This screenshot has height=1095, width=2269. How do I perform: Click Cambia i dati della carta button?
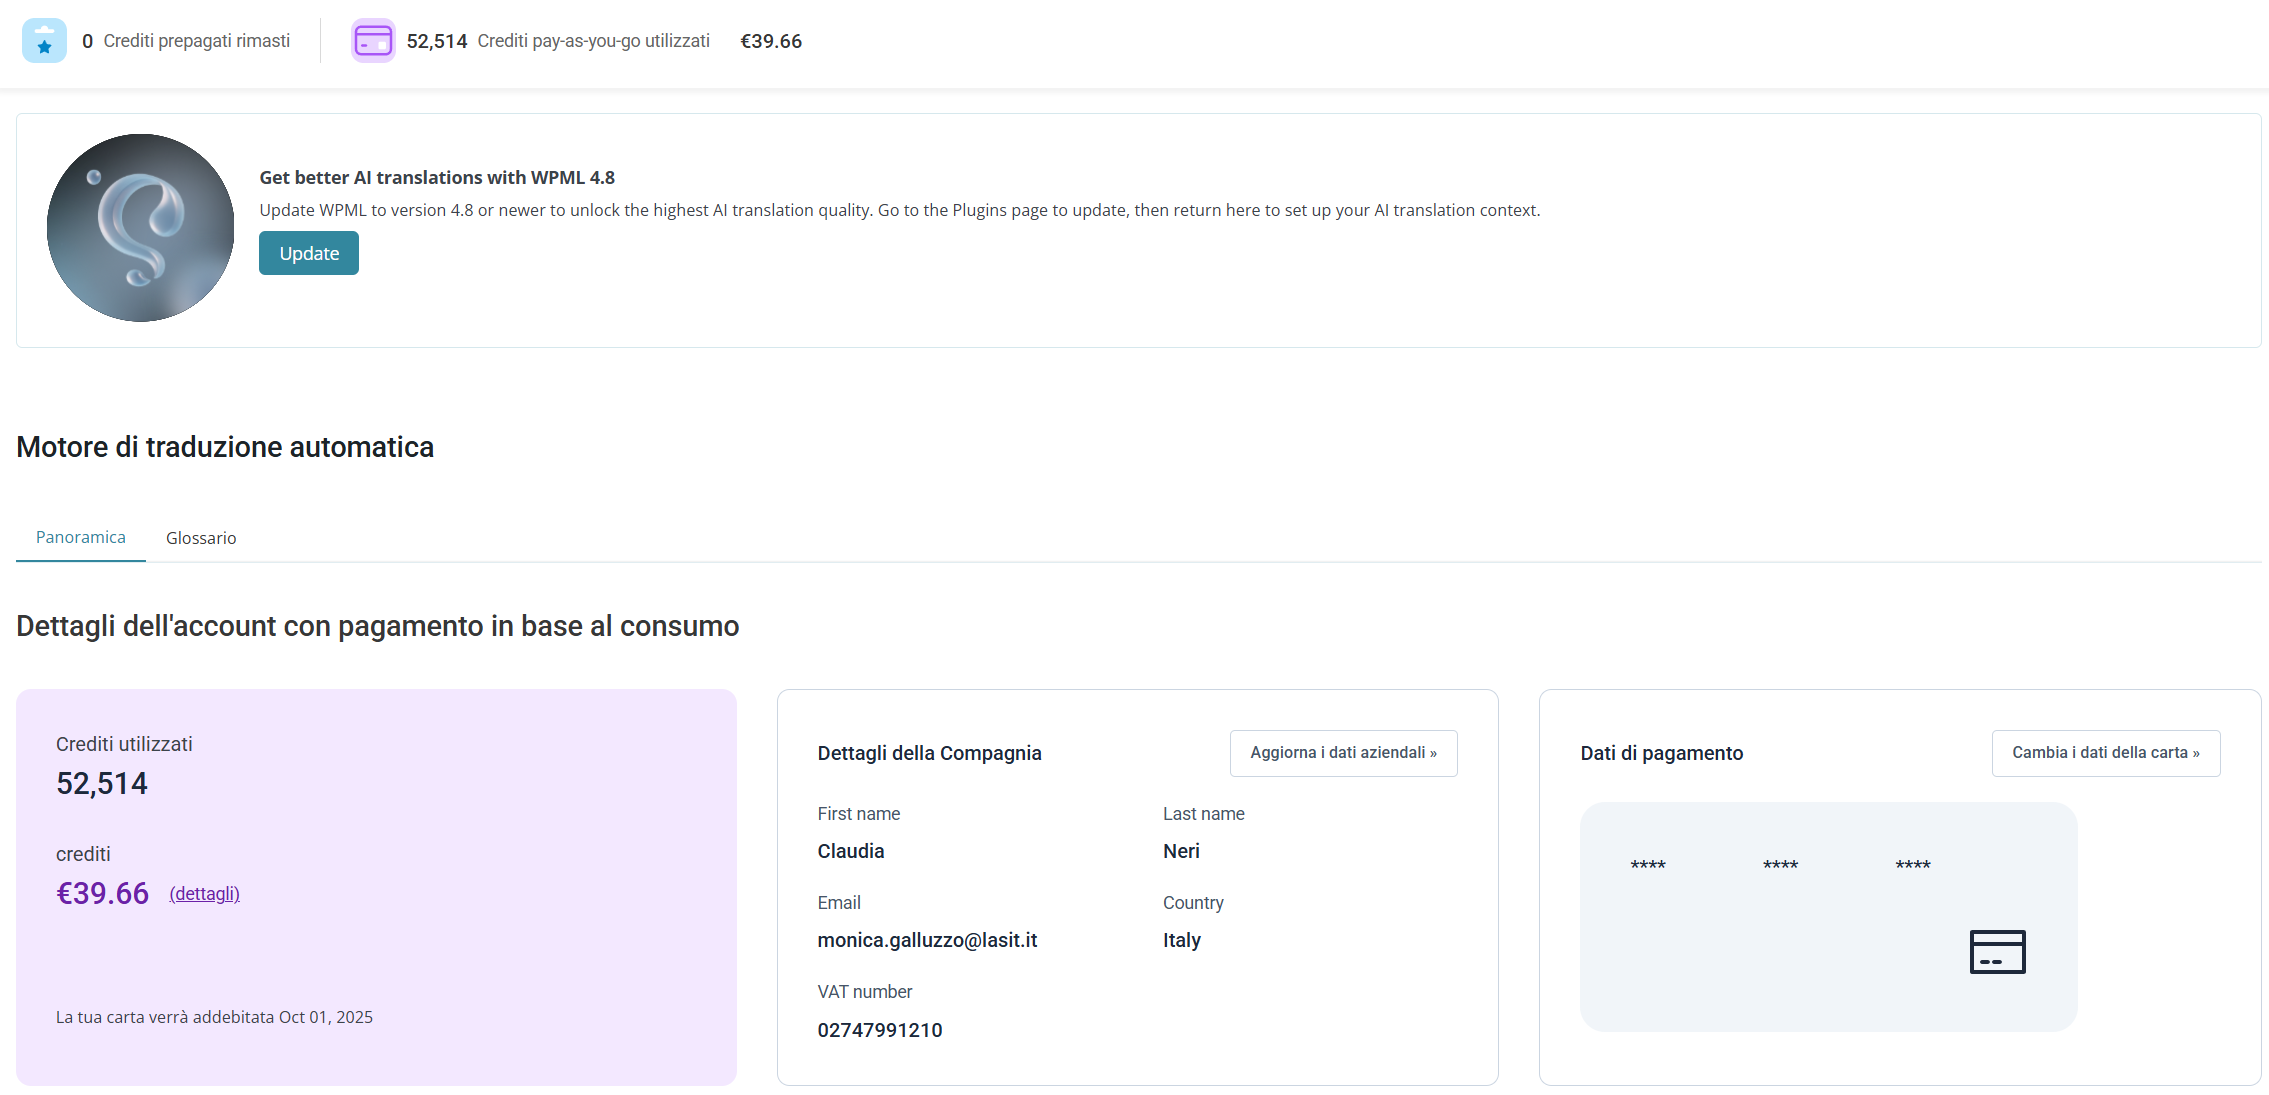(x=2105, y=753)
